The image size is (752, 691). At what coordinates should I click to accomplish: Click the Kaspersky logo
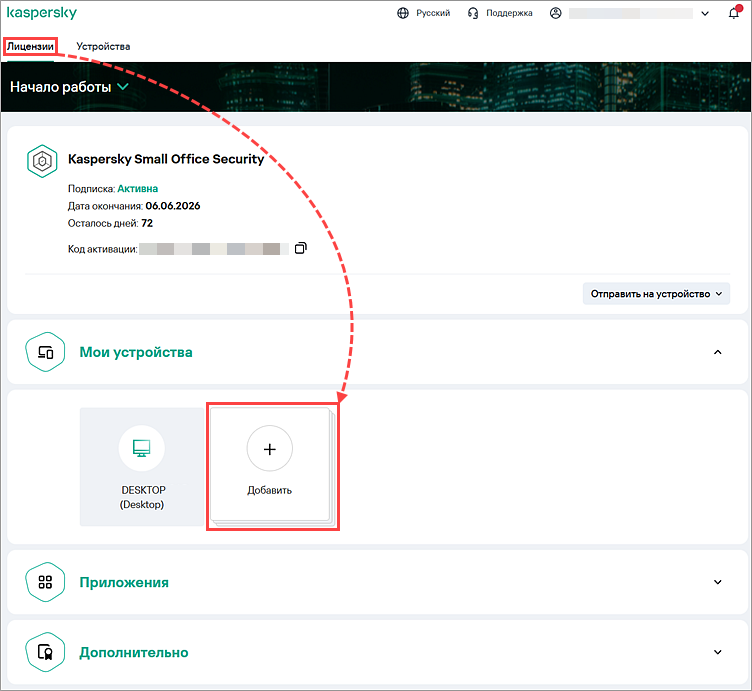(42, 13)
